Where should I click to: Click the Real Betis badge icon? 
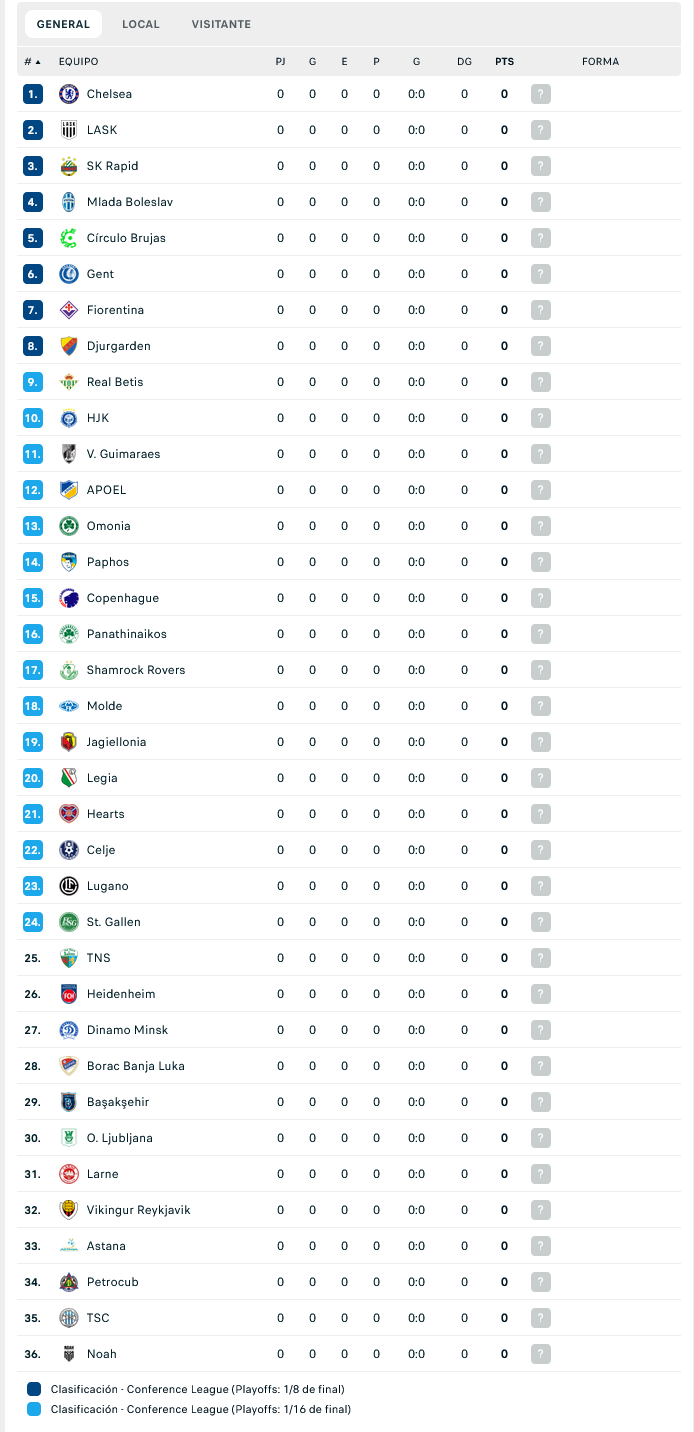(x=69, y=382)
